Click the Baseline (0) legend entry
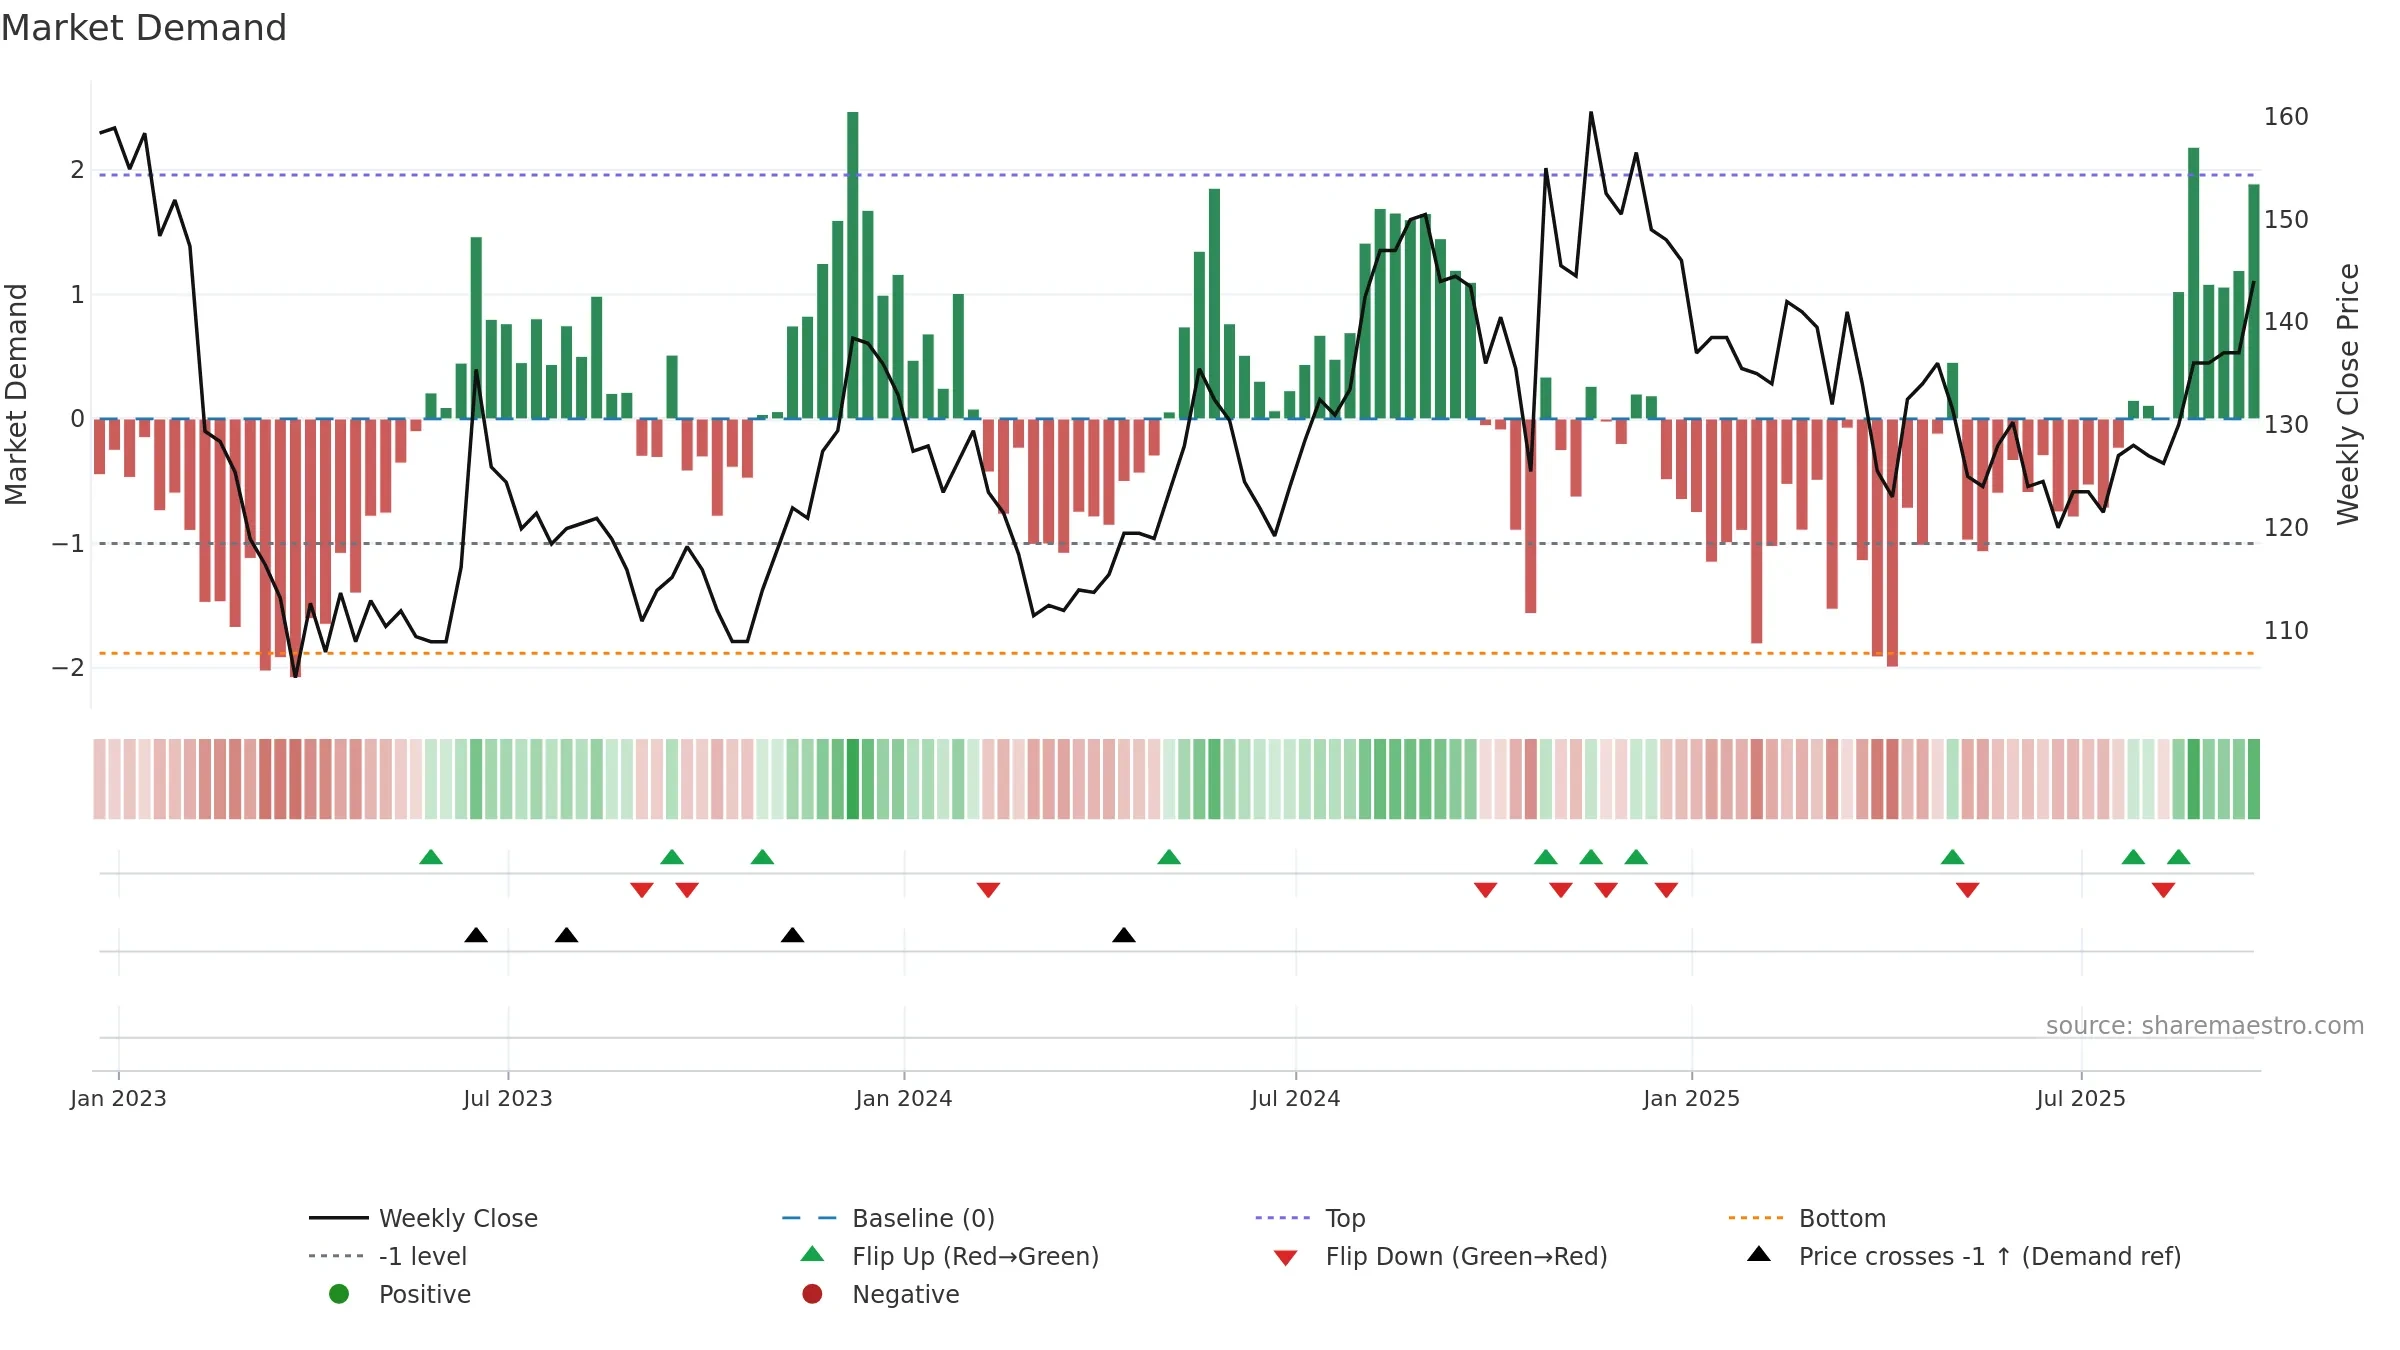The height and width of the screenshot is (1350, 2400). click(x=888, y=1218)
